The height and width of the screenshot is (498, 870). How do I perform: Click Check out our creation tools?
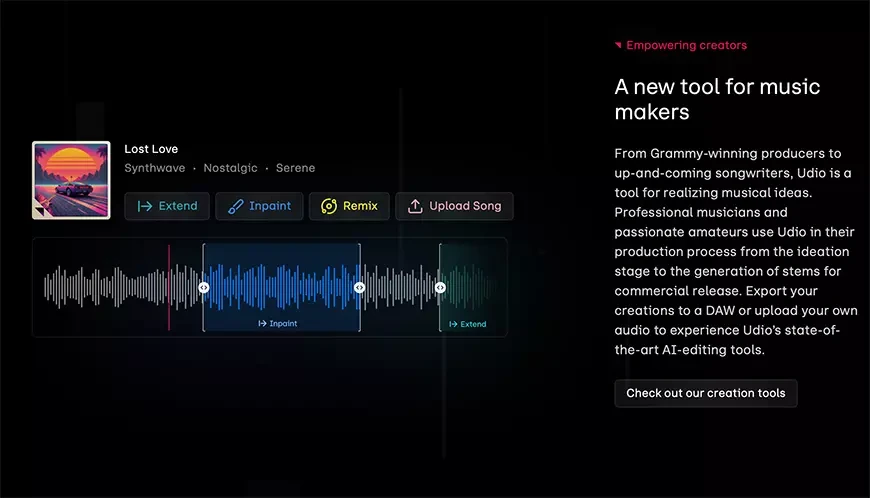pyautogui.click(x=705, y=393)
